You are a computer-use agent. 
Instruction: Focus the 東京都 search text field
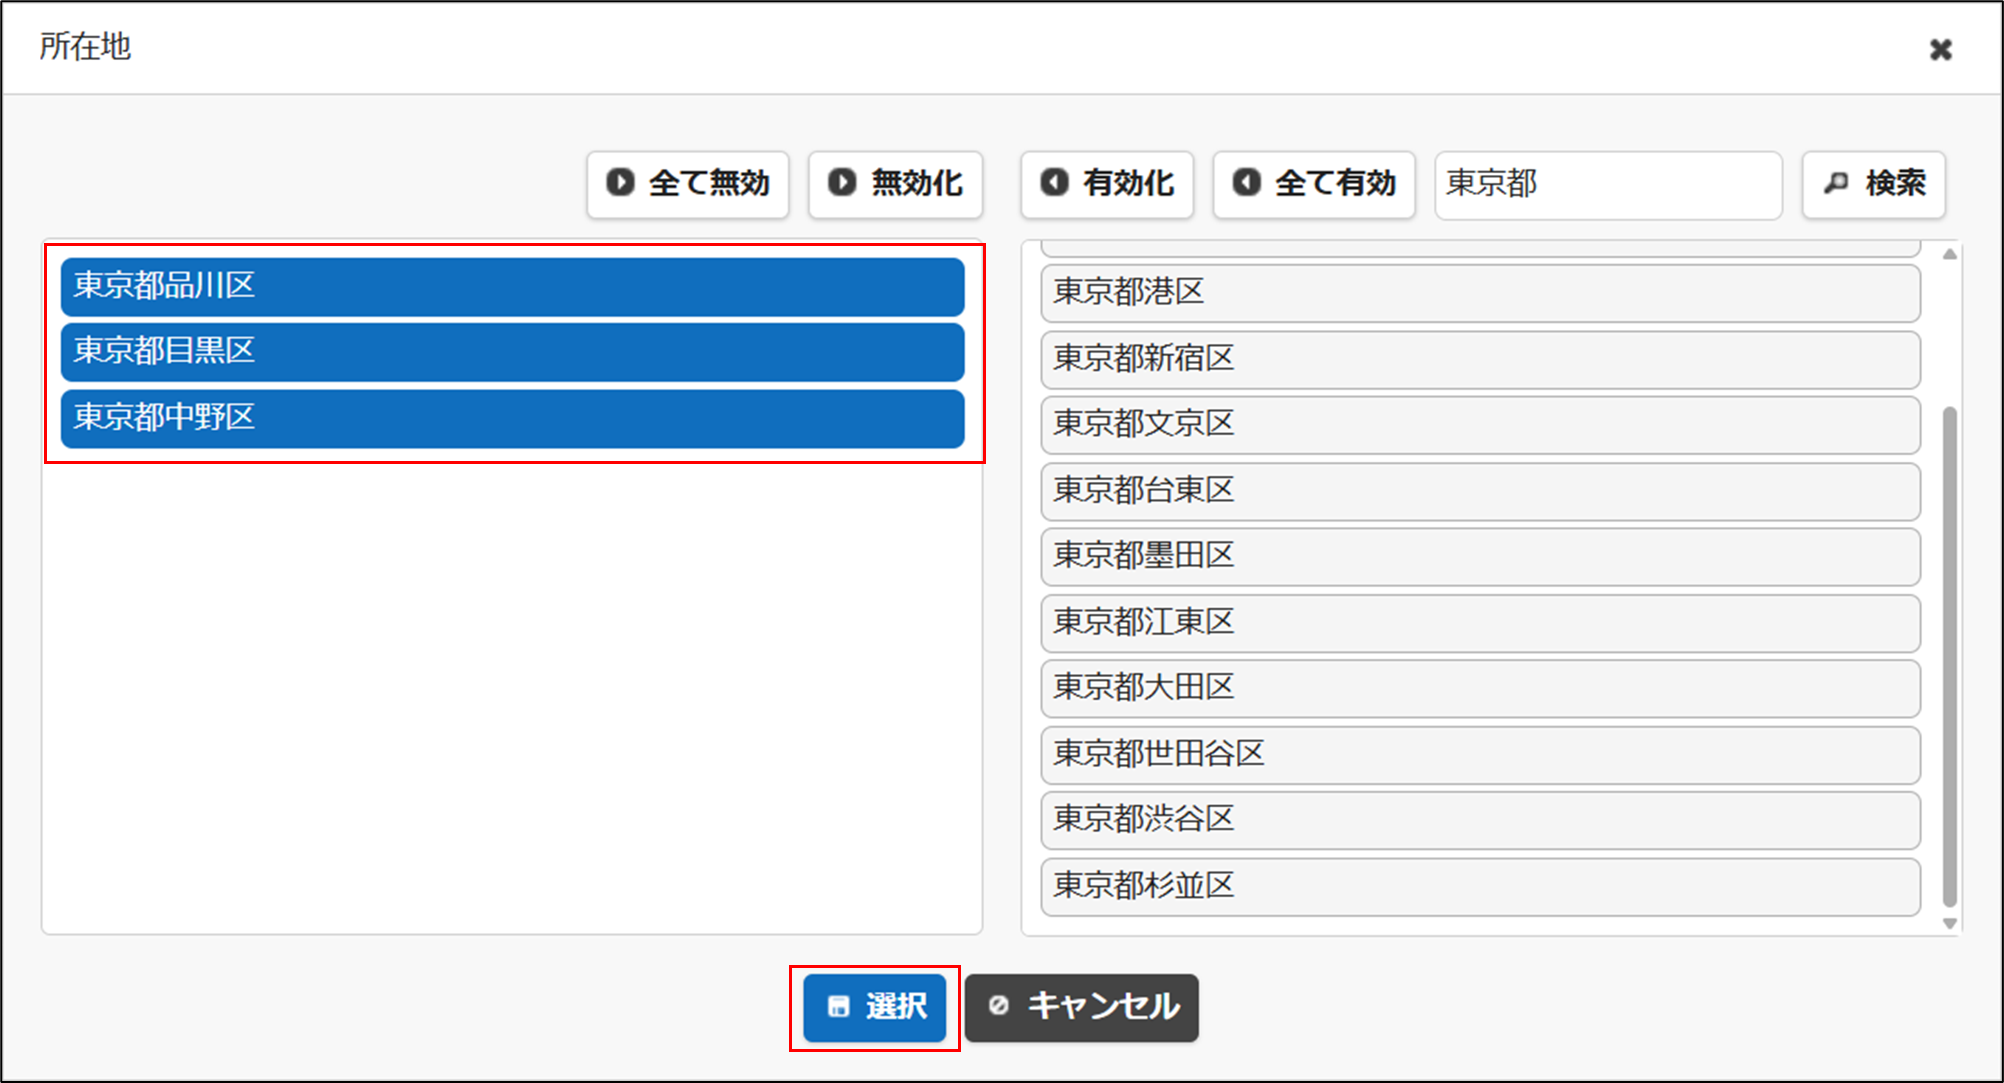[1607, 184]
